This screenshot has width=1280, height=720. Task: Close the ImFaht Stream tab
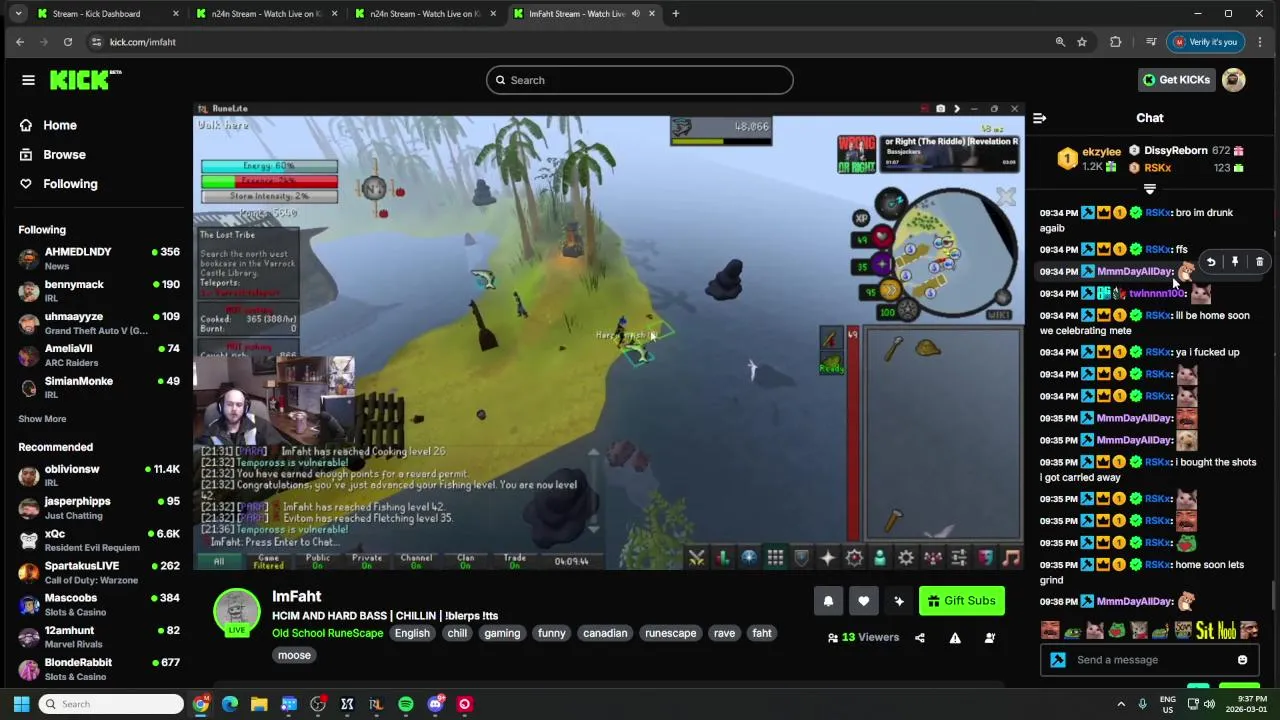[x=652, y=14]
